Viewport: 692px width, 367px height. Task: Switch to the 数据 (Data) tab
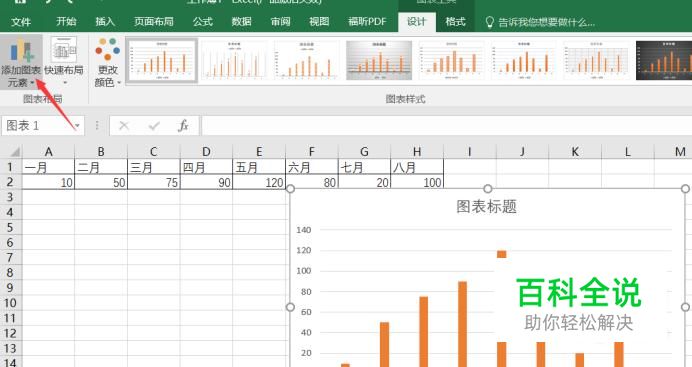point(241,22)
